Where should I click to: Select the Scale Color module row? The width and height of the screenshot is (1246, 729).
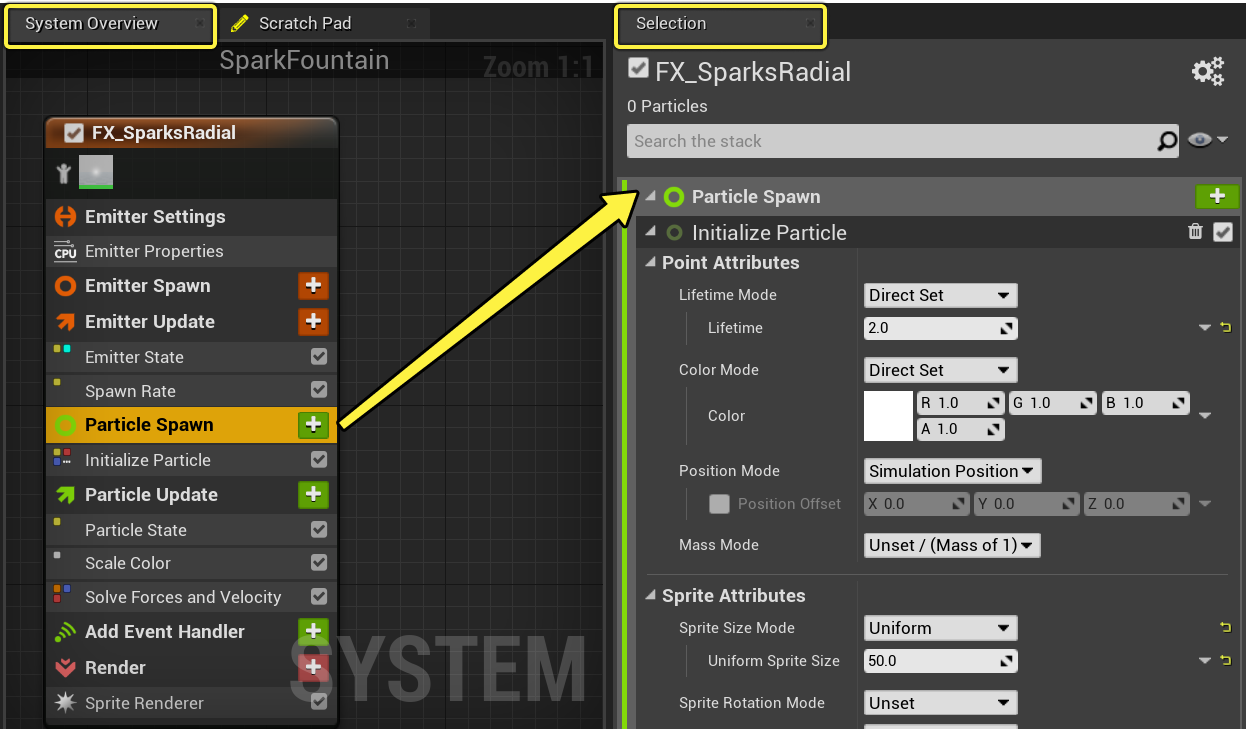192,563
